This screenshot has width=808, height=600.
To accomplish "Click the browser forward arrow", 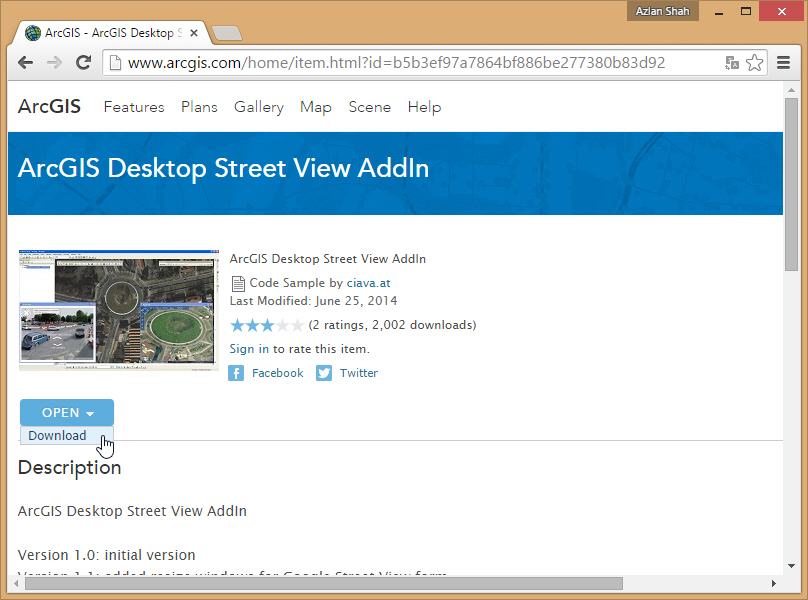I will point(54,63).
